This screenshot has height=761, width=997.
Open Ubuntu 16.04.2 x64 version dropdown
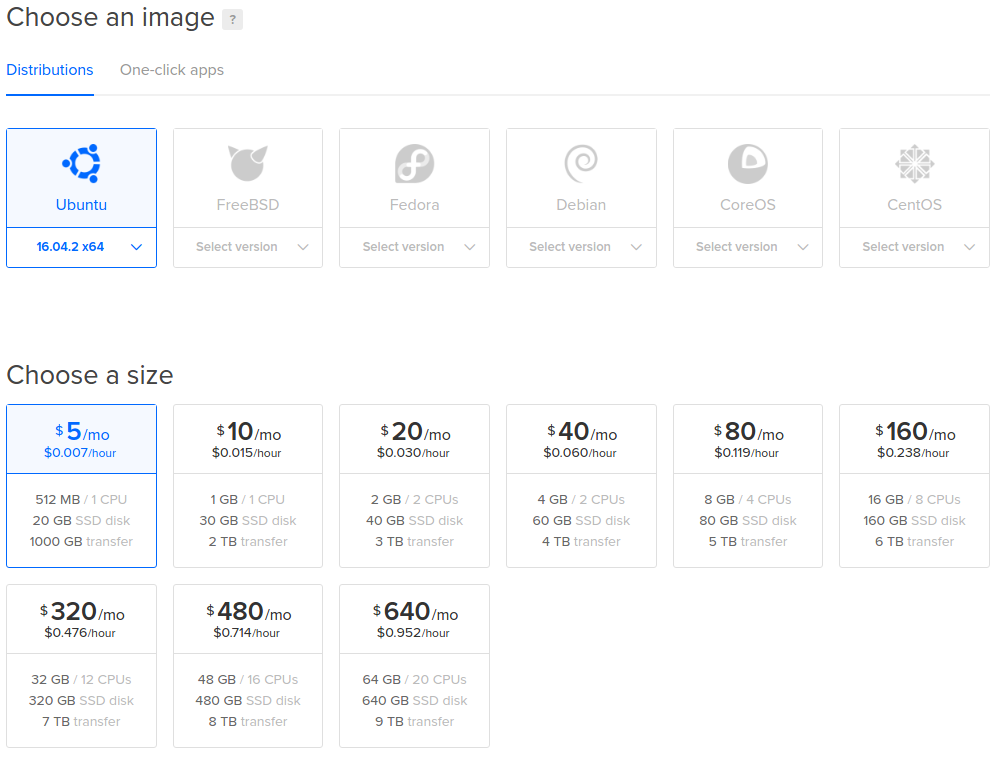click(x=81, y=247)
